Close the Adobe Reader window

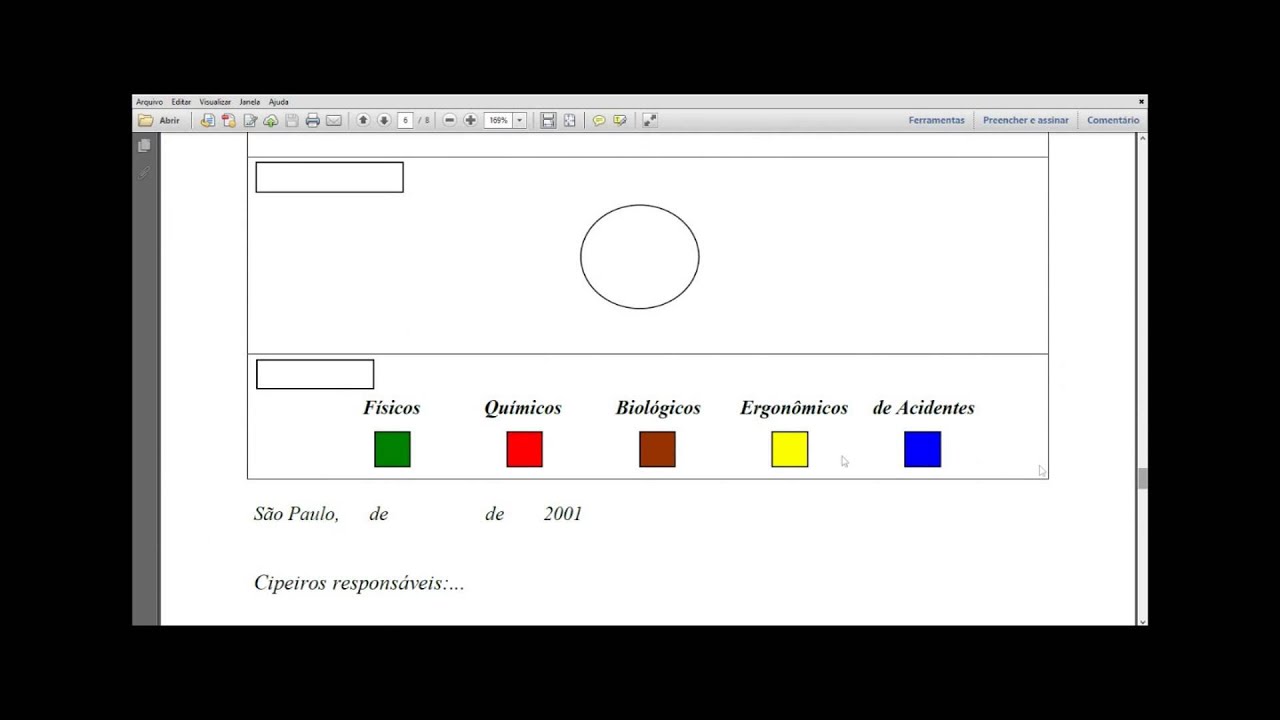coord(1141,101)
